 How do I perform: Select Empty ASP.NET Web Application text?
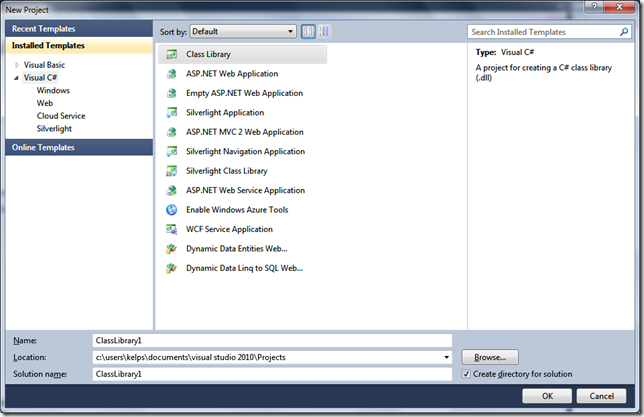(x=244, y=93)
